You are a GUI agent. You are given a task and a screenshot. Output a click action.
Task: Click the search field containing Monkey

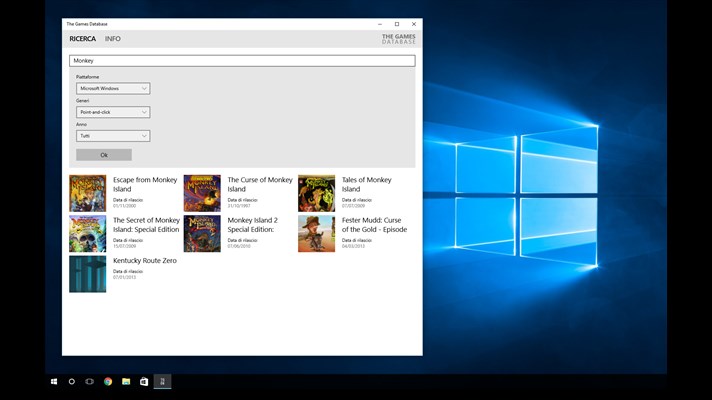[x=242, y=61]
